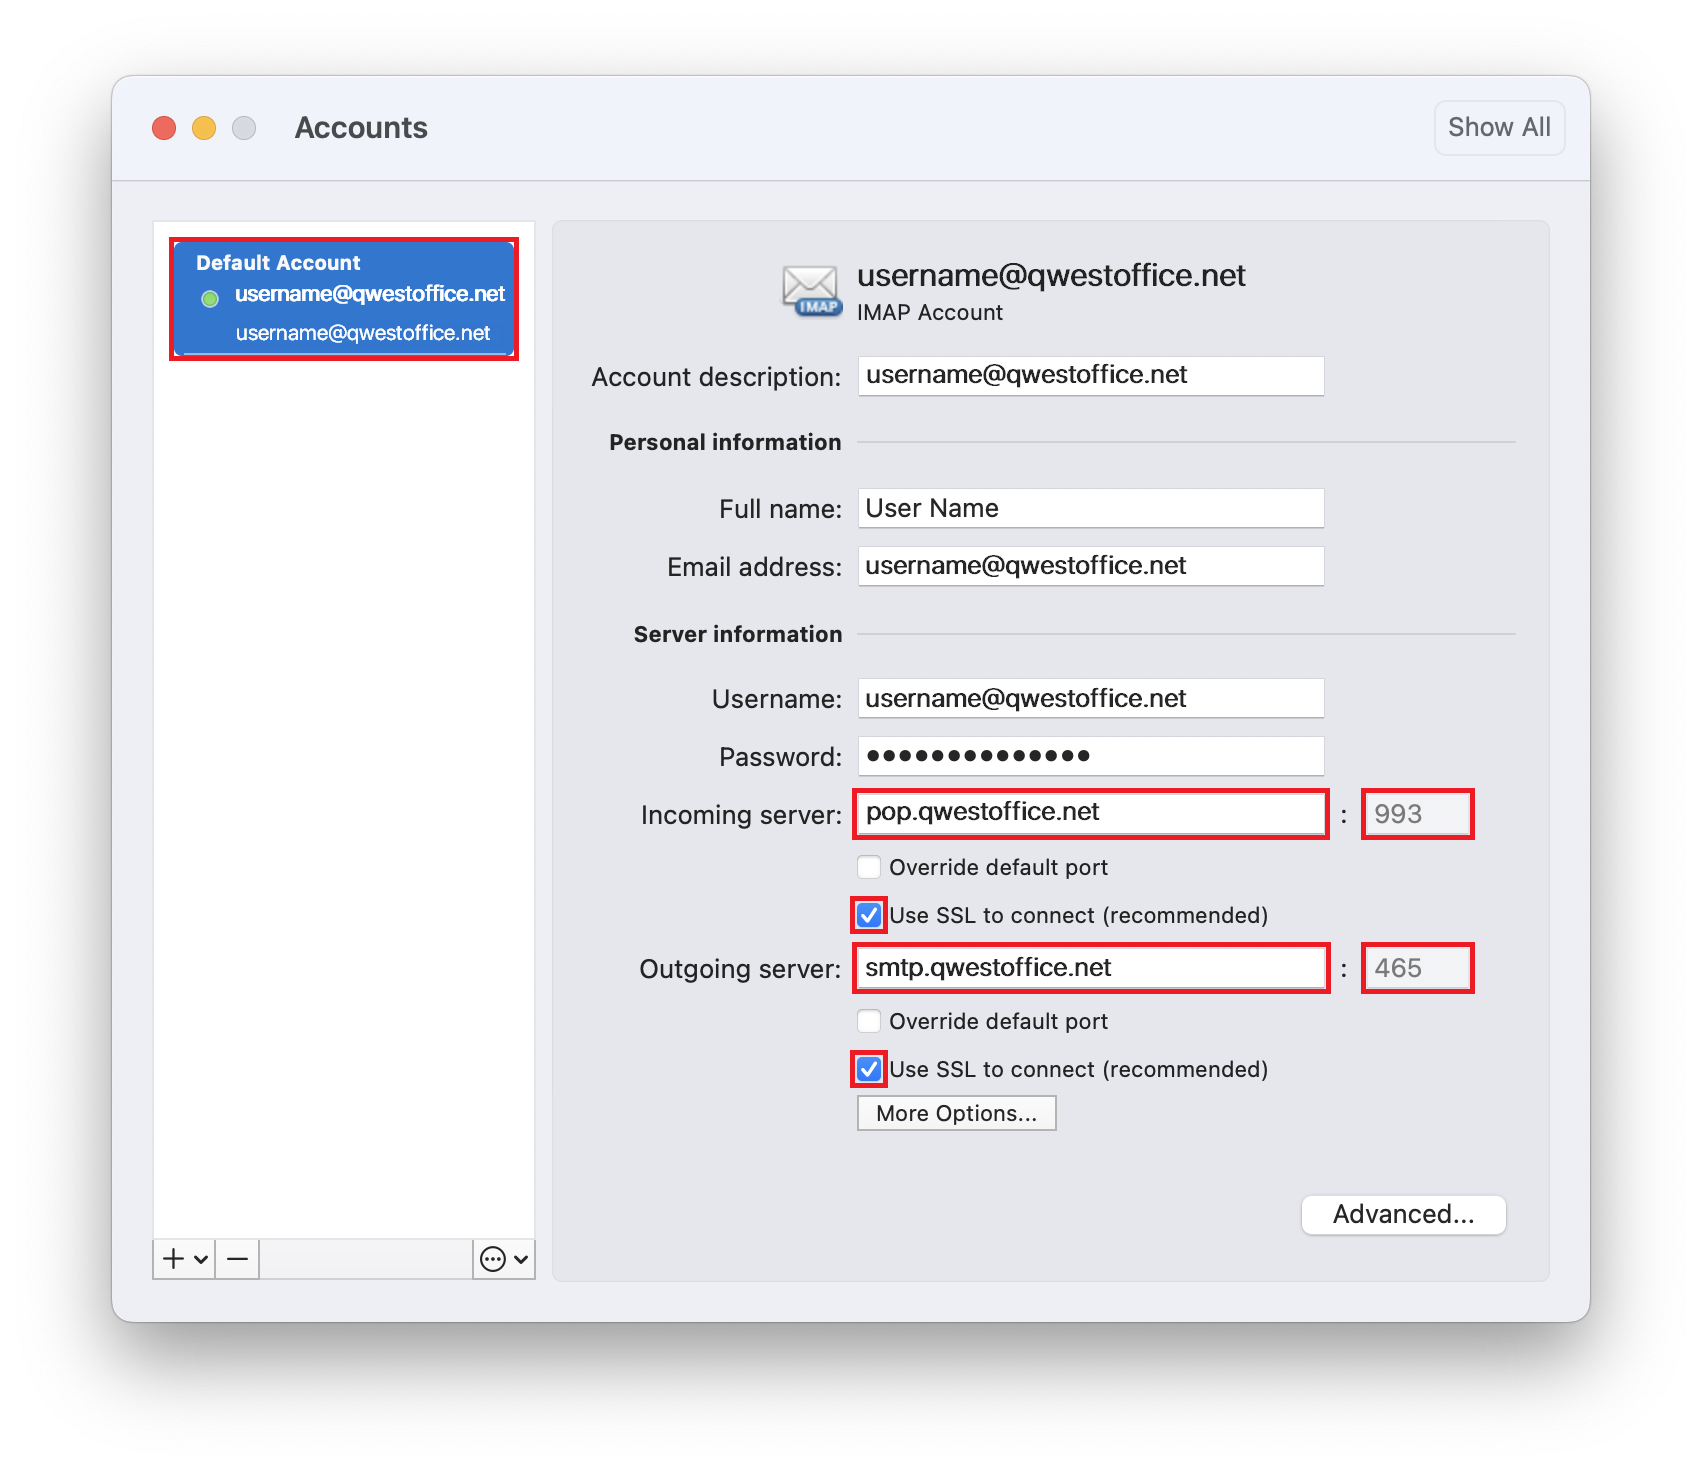Click into the Password field
Viewport: 1702px width, 1470px height.
click(x=1090, y=756)
